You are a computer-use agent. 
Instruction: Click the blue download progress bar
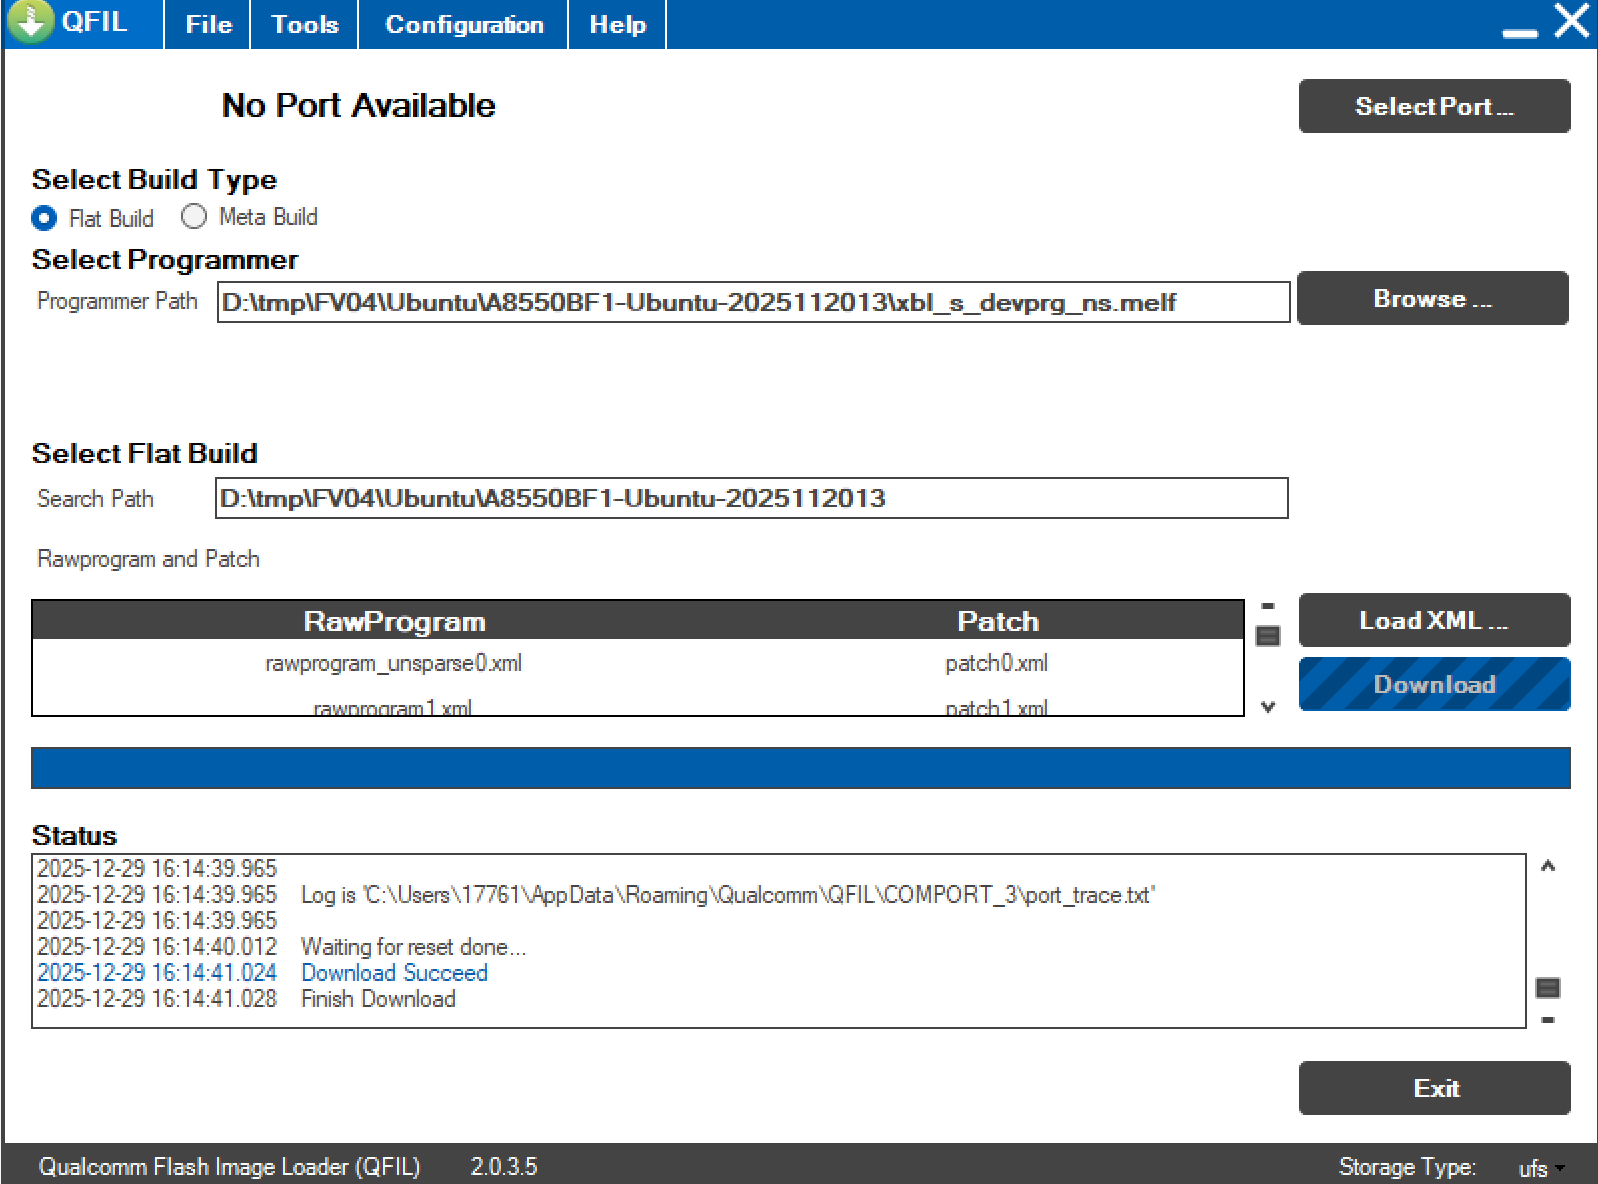tap(800, 768)
